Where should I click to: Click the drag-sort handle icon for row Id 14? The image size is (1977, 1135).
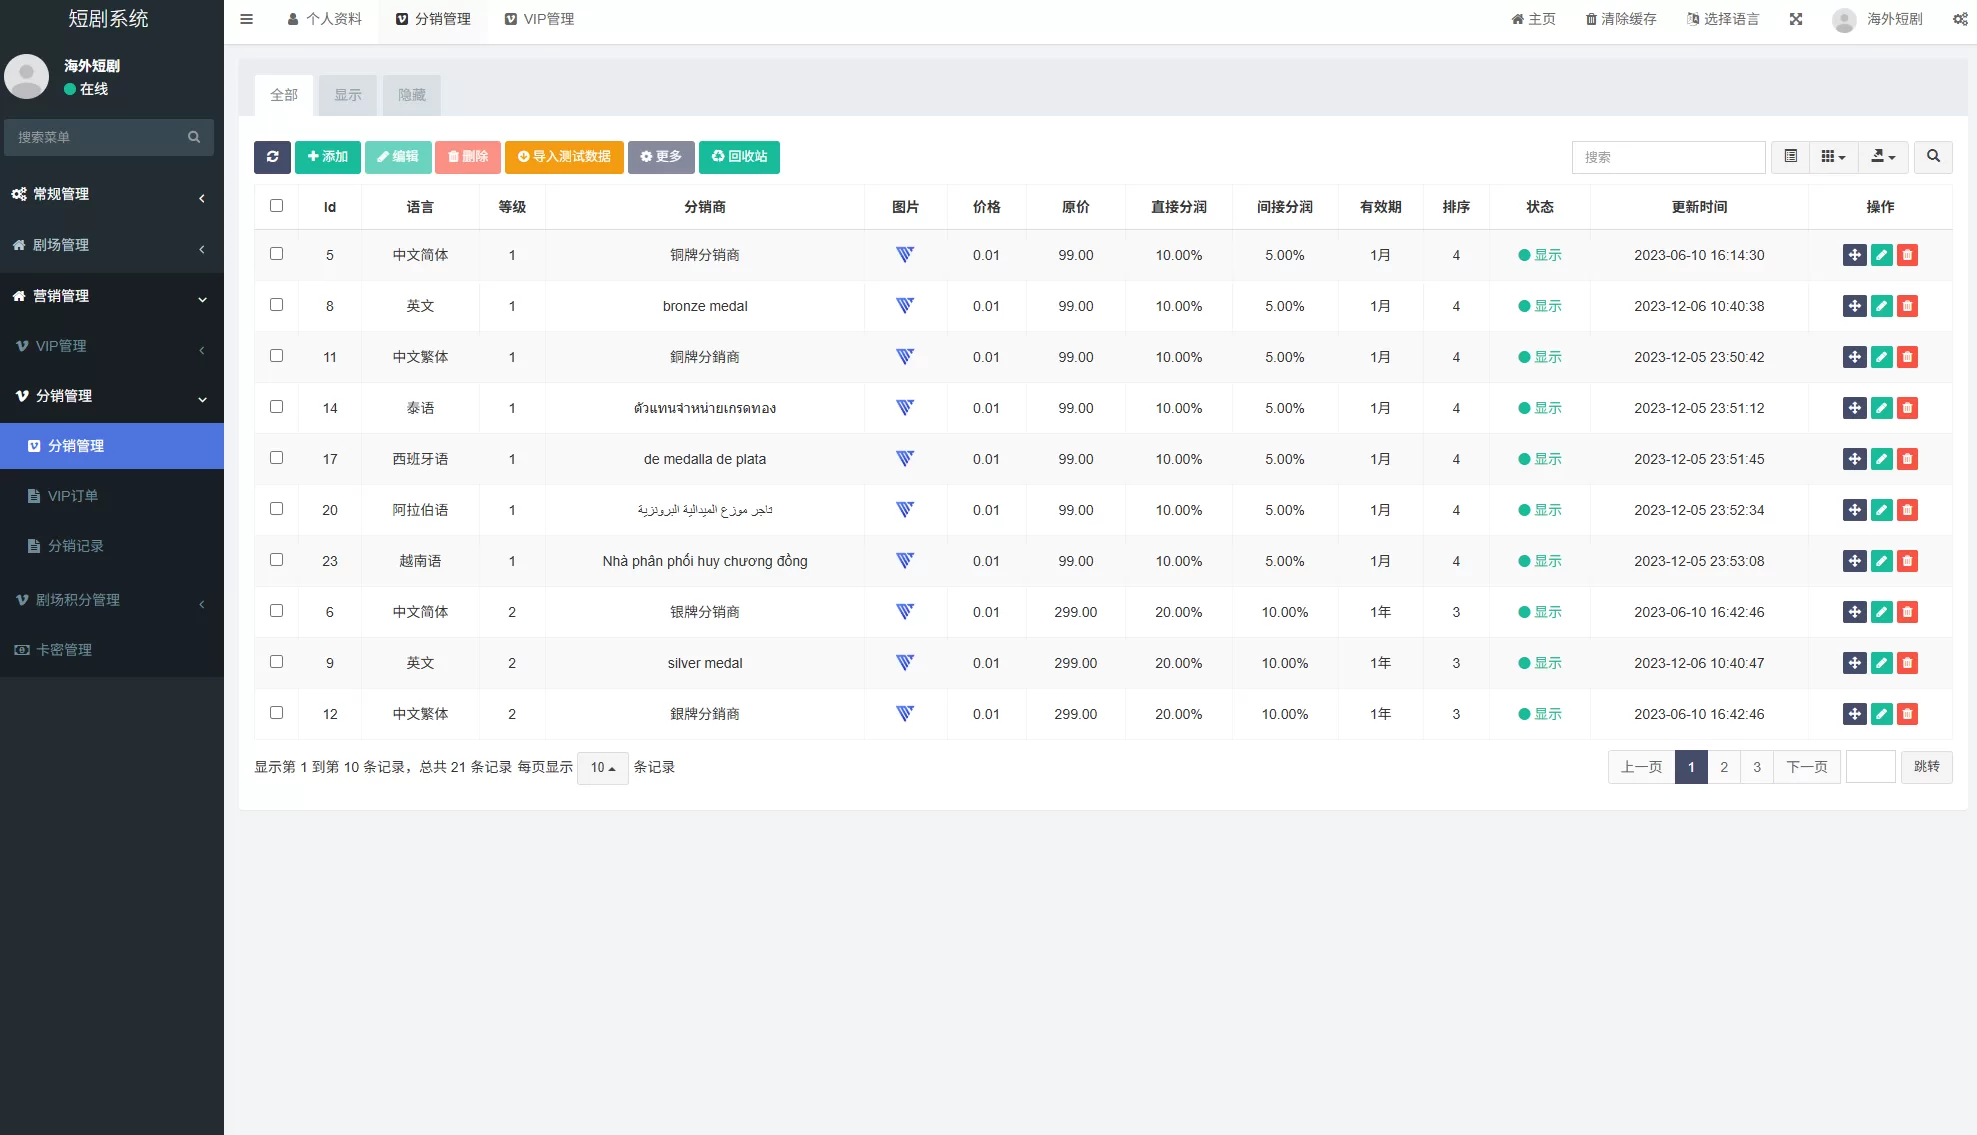1854,408
